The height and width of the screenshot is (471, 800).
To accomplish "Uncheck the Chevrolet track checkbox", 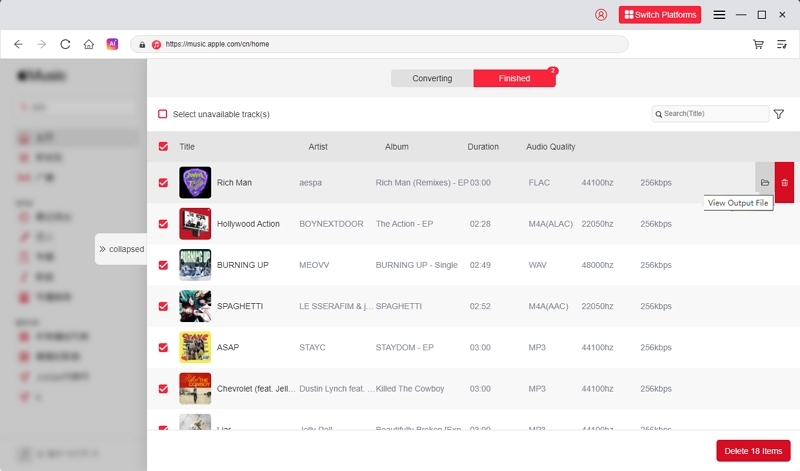I will click(x=163, y=389).
